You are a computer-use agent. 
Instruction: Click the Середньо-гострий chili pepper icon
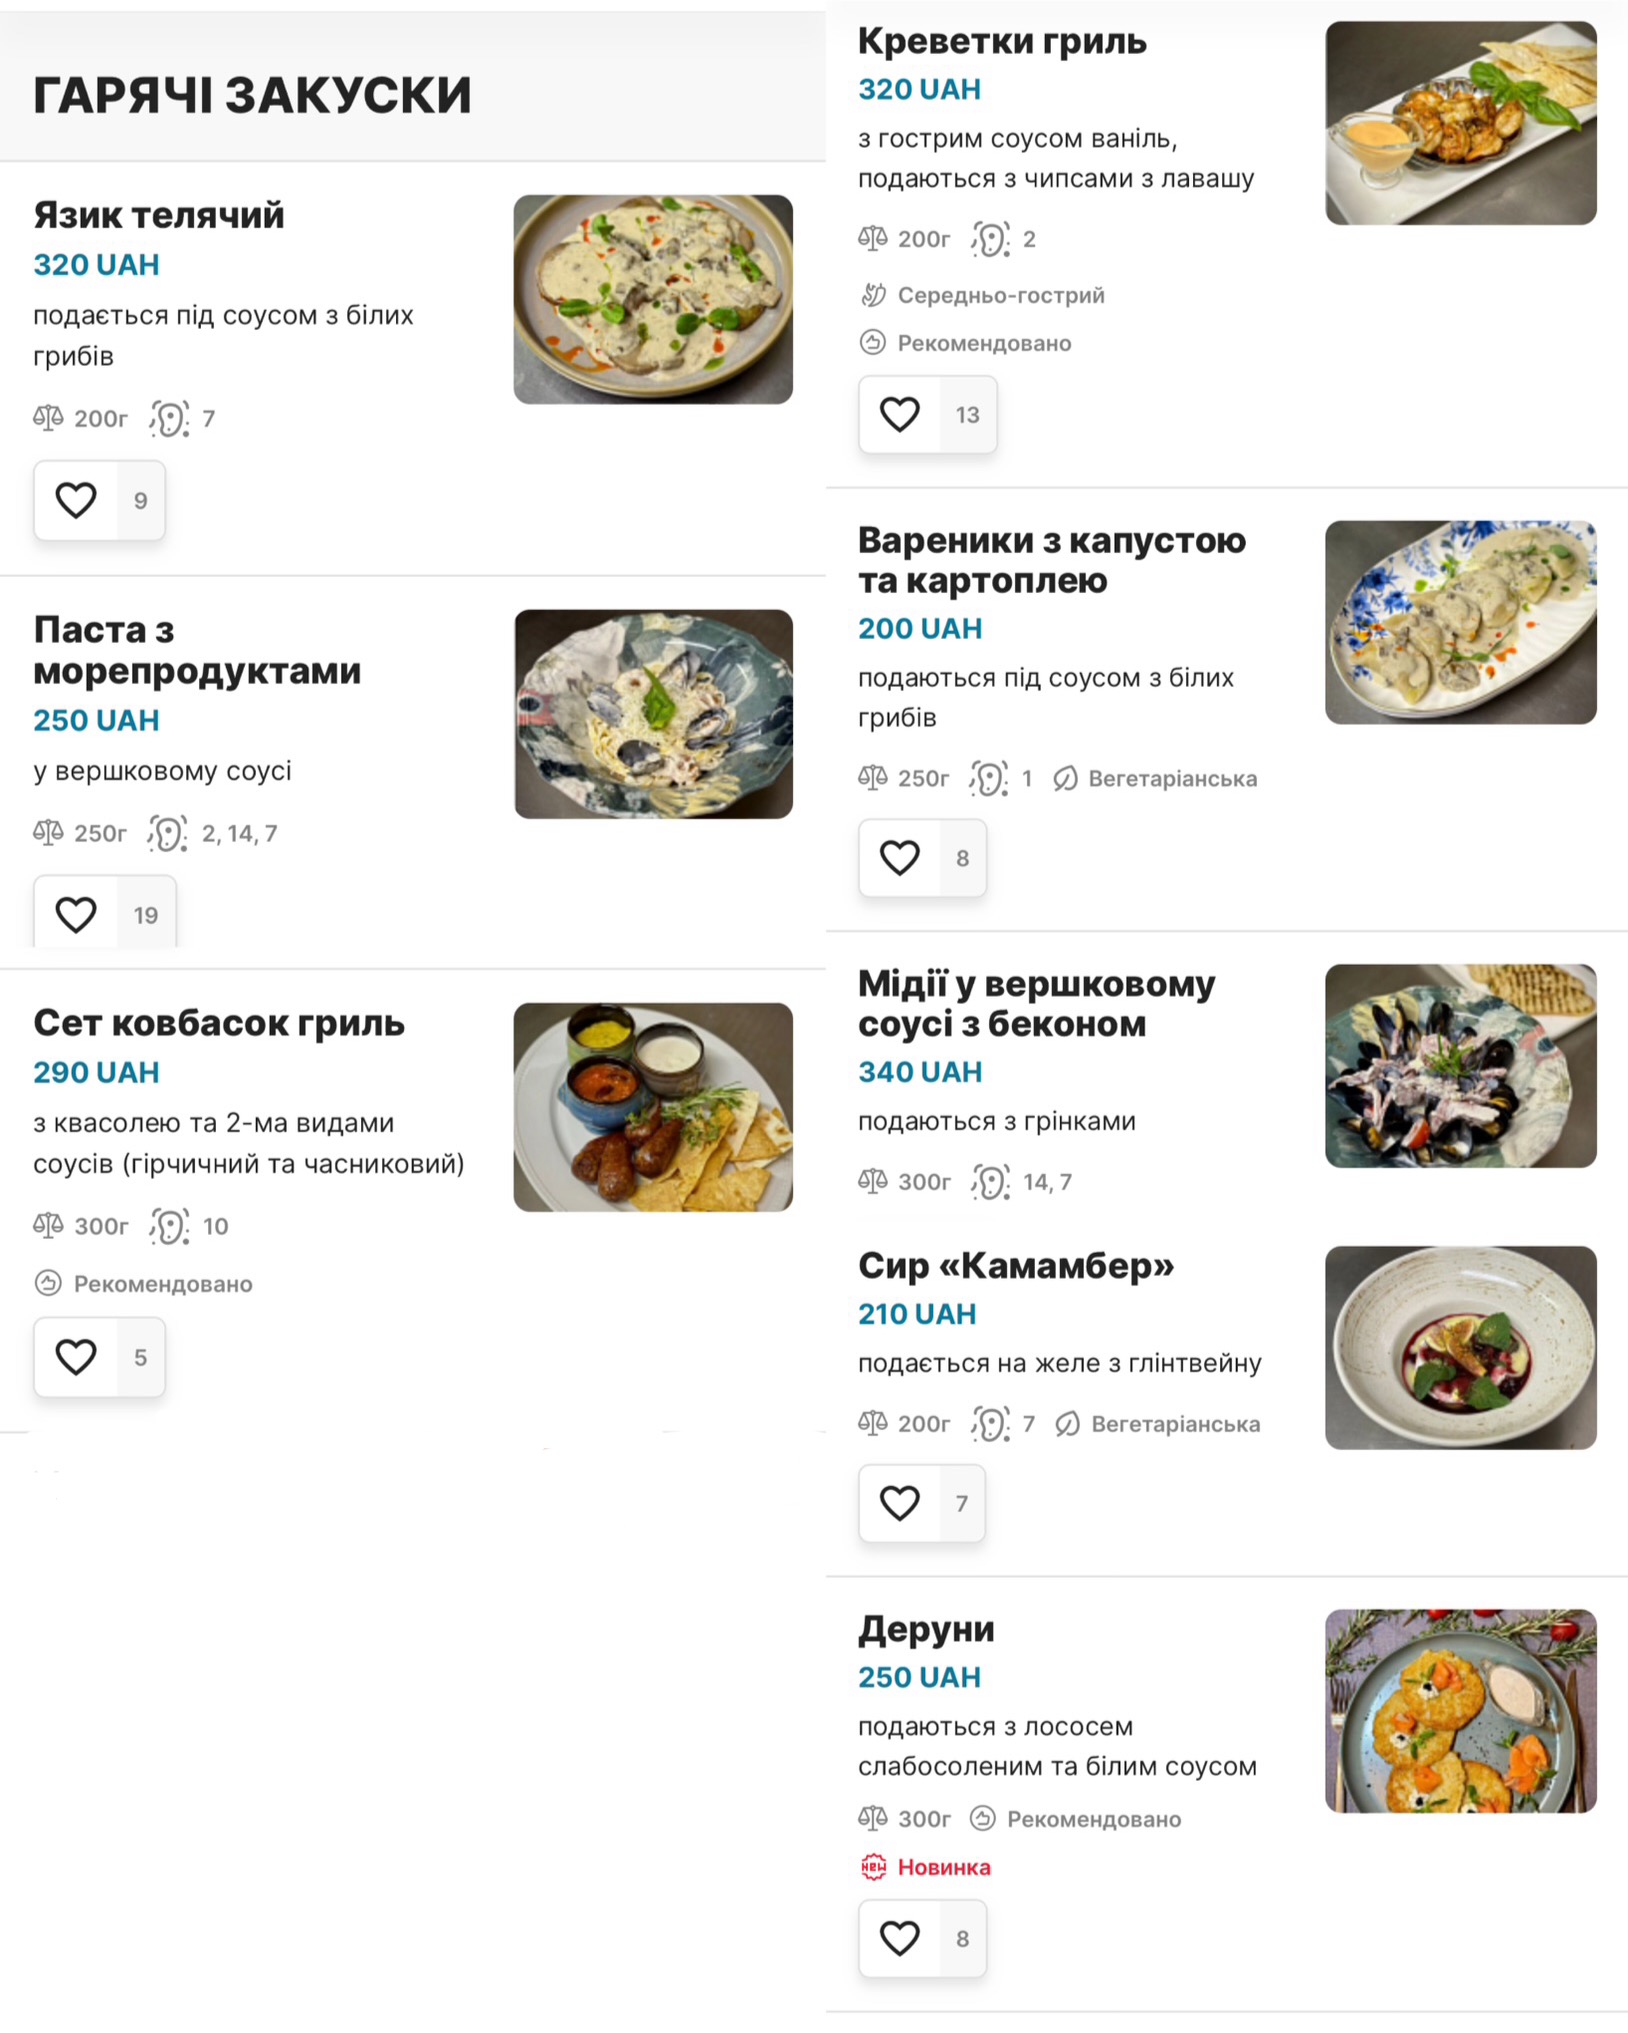[873, 295]
